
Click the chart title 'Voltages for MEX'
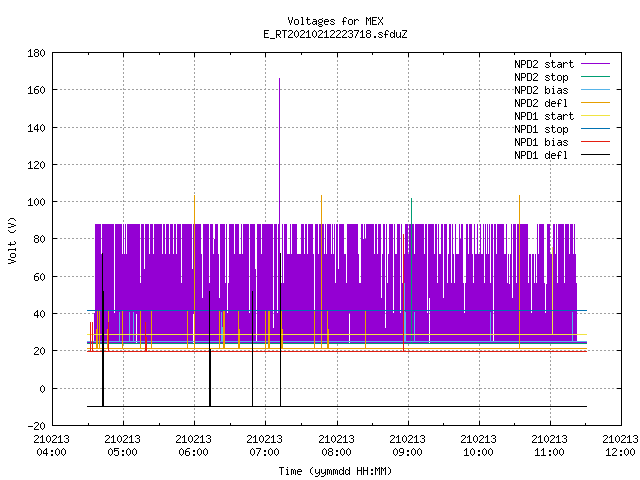pos(335,21)
